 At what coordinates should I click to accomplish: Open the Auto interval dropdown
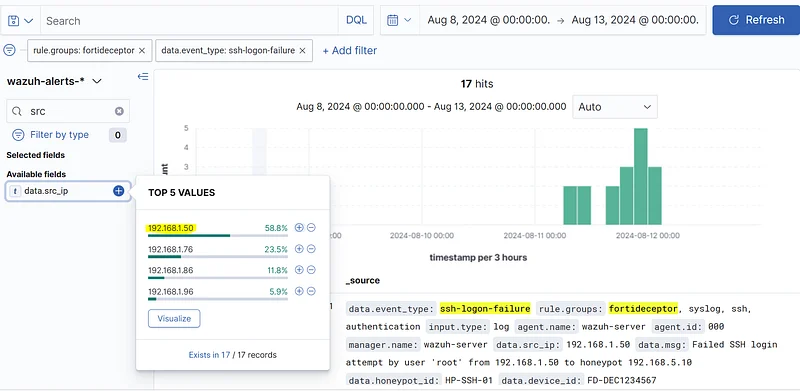click(615, 107)
